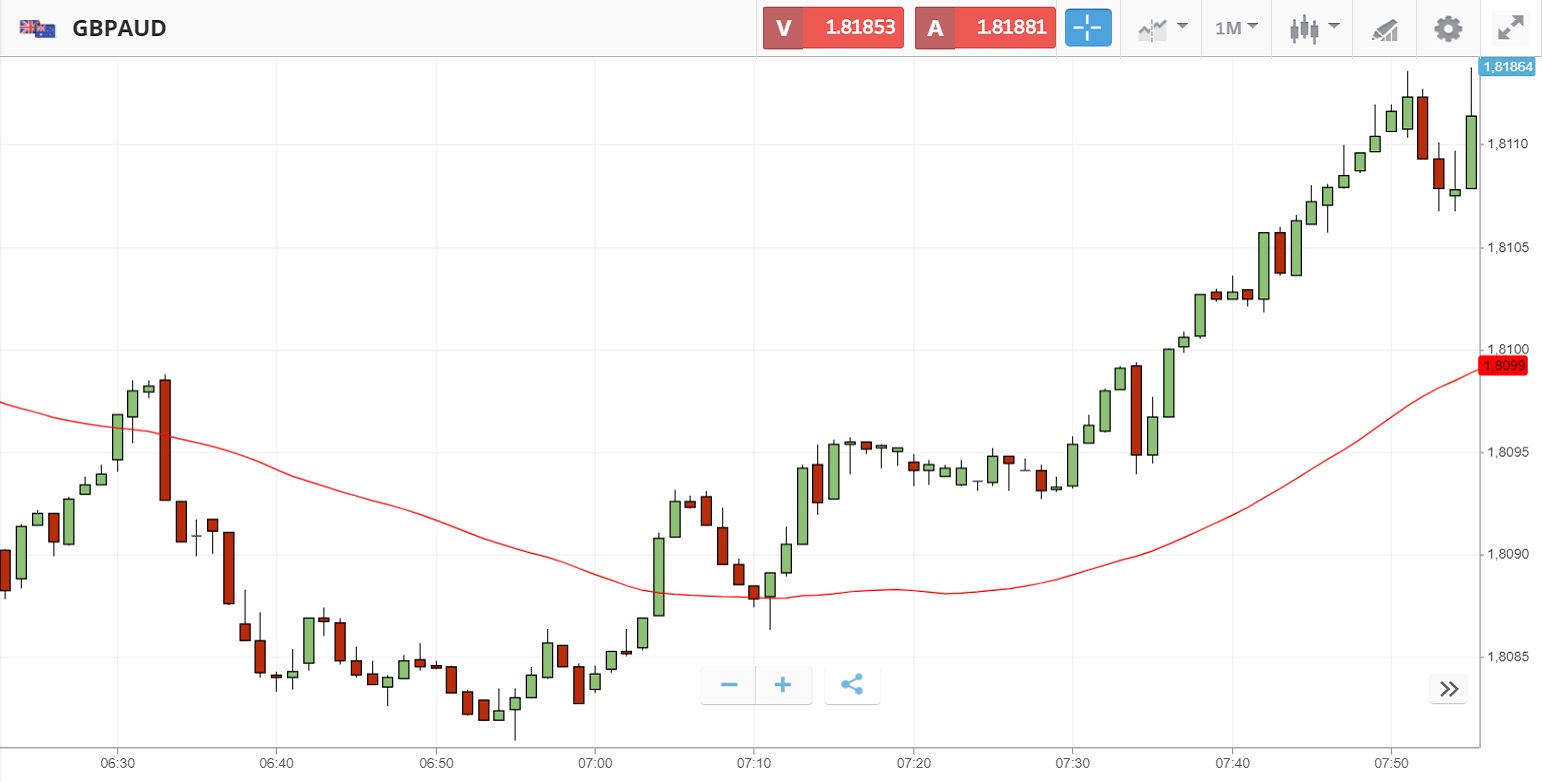
Task: Open chart settings gear
Action: (1448, 28)
